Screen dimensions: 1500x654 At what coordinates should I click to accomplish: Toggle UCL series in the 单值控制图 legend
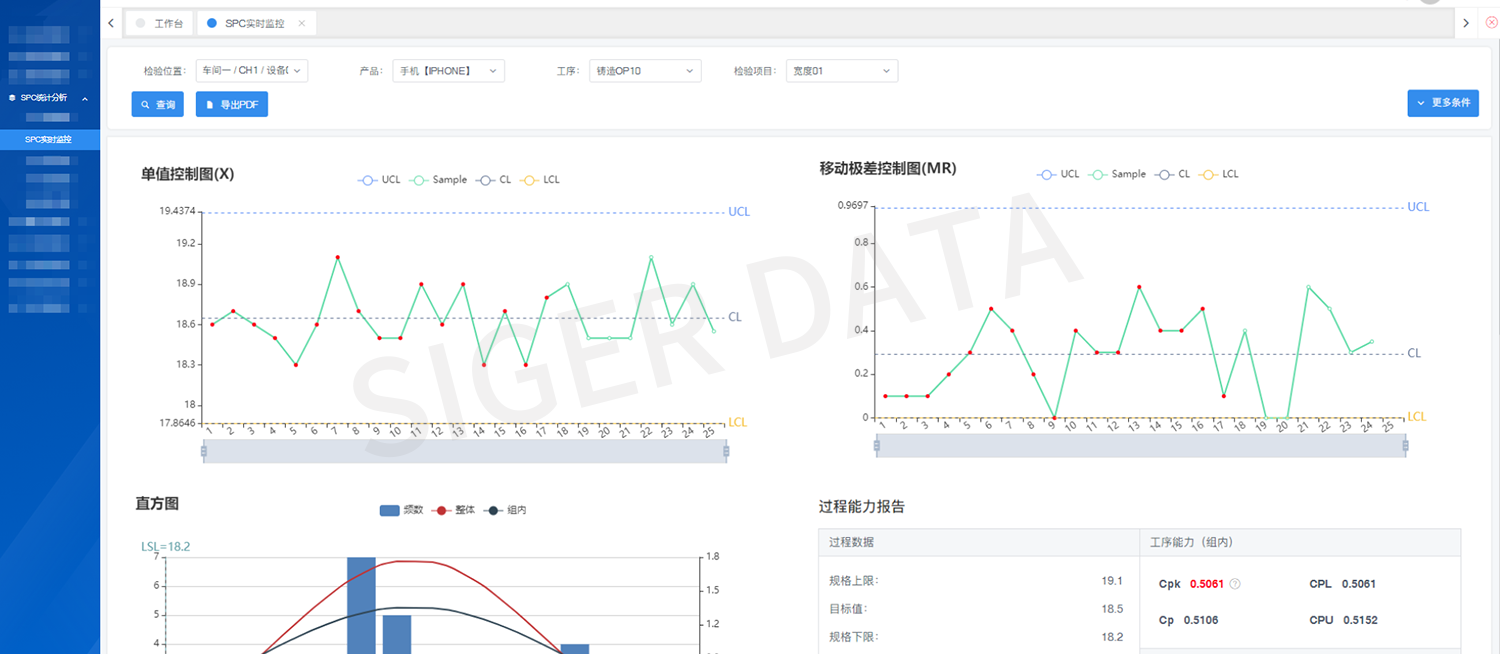coord(379,180)
